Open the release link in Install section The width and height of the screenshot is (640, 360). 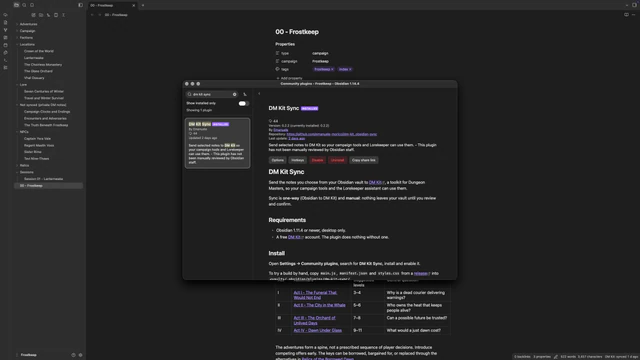pos(422,273)
